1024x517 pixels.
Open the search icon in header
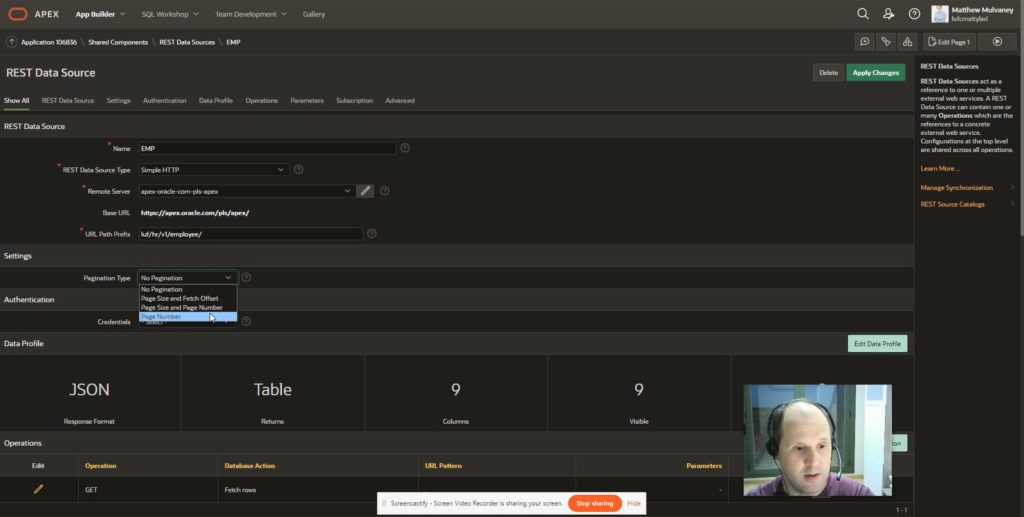(x=863, y=14)
